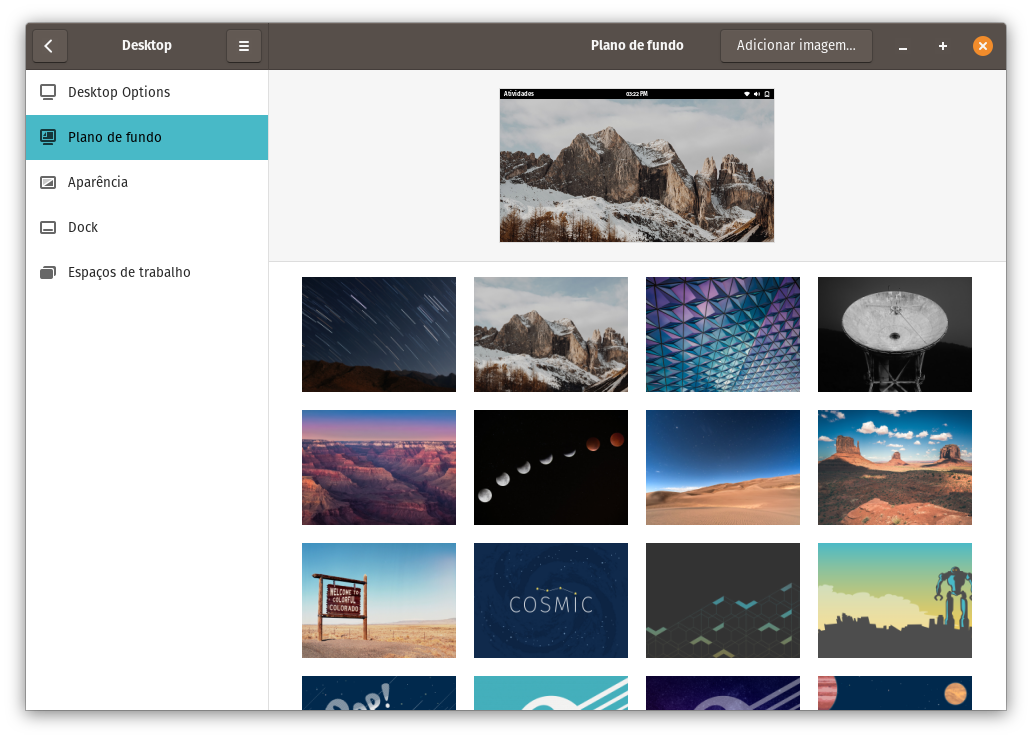1032x739 pixels.
Task: Click the back arrow button in header
Action: click(x=49, y=46)
